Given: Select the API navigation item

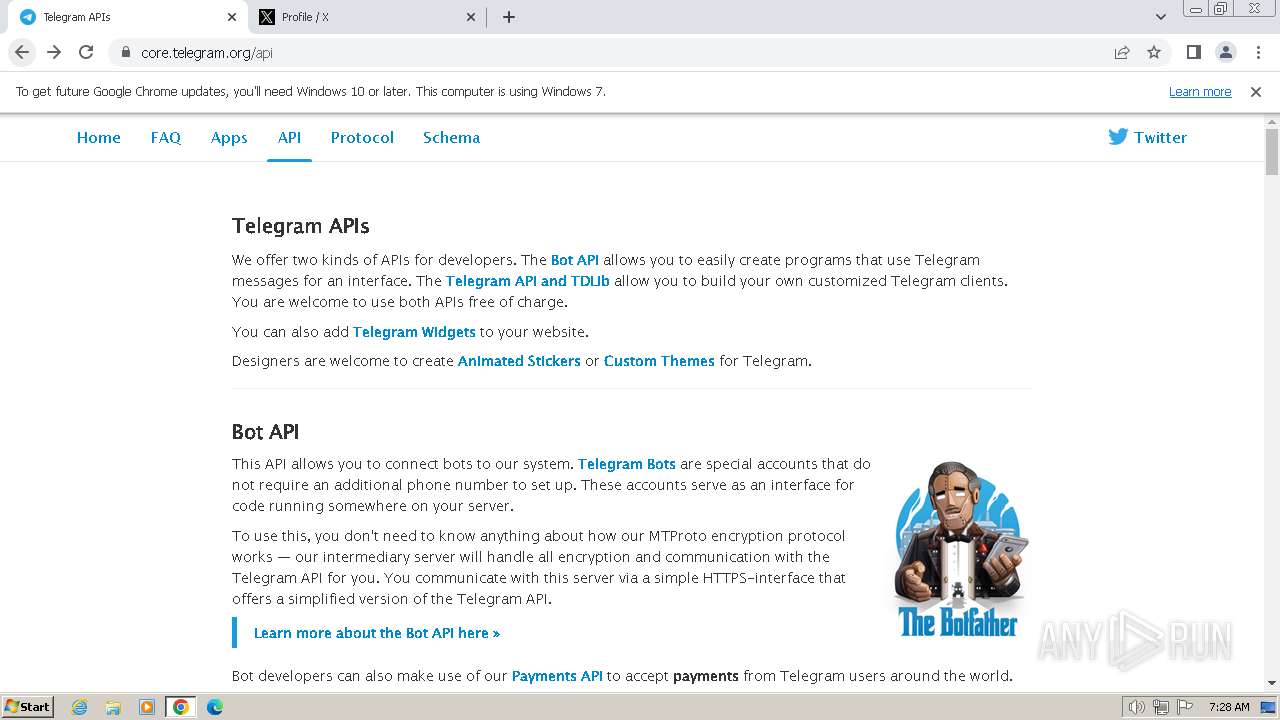Looking at the screenshot, I should click(x=289, y=138).
